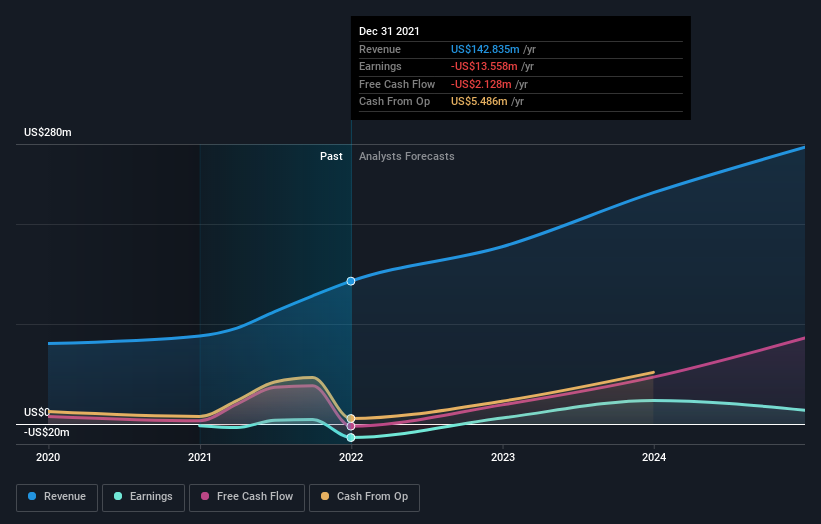Click the 2020 x-axis label
Viewport: 821px width, 524px height.
tap(48, 458)
